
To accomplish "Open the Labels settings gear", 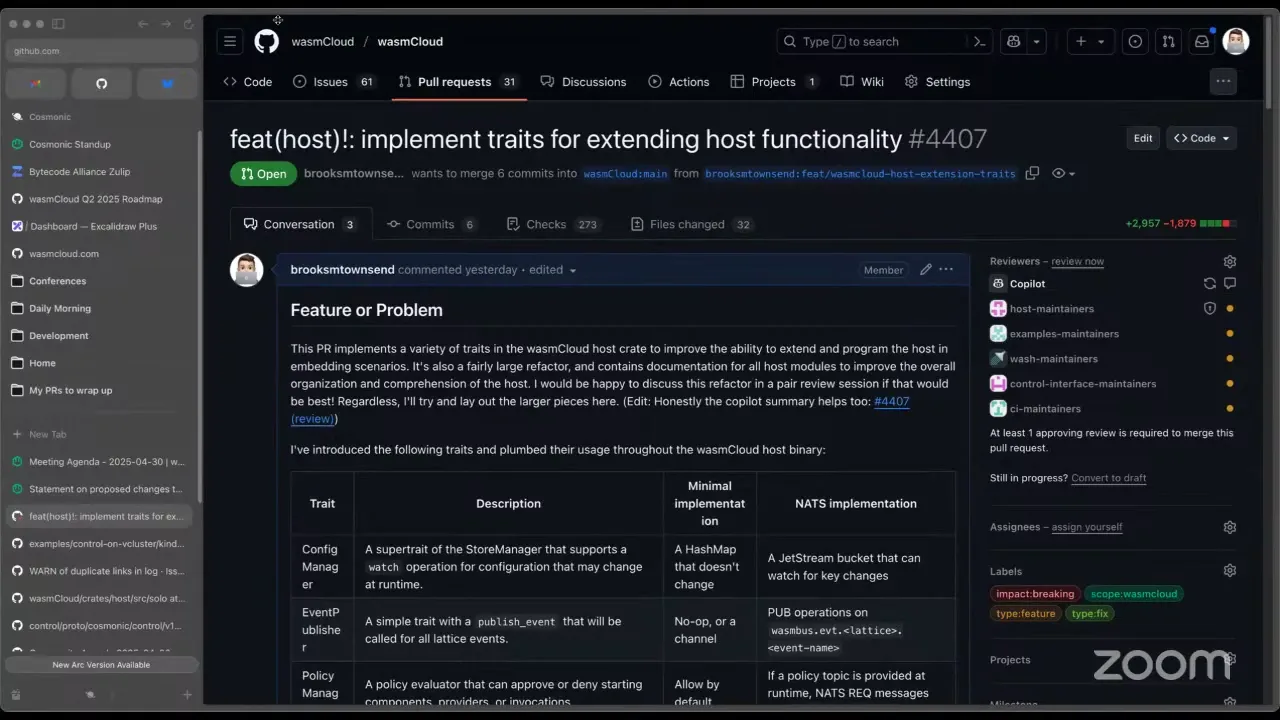I will [x=1230, y=571].
